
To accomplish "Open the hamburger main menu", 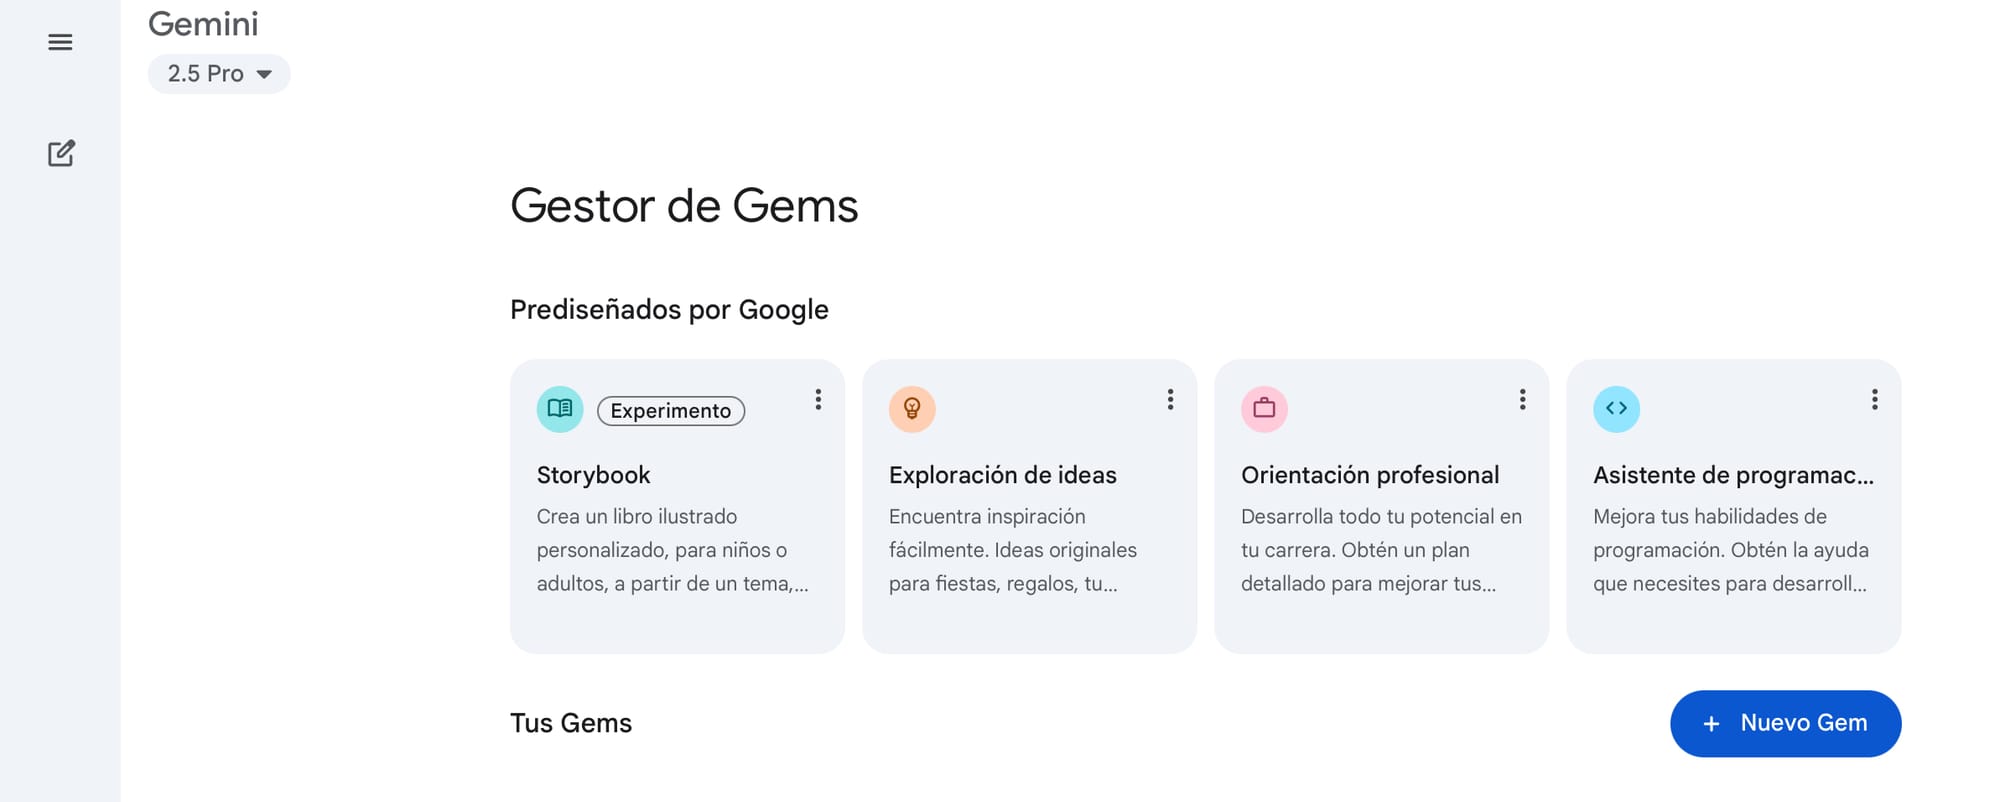I will 60,42.
